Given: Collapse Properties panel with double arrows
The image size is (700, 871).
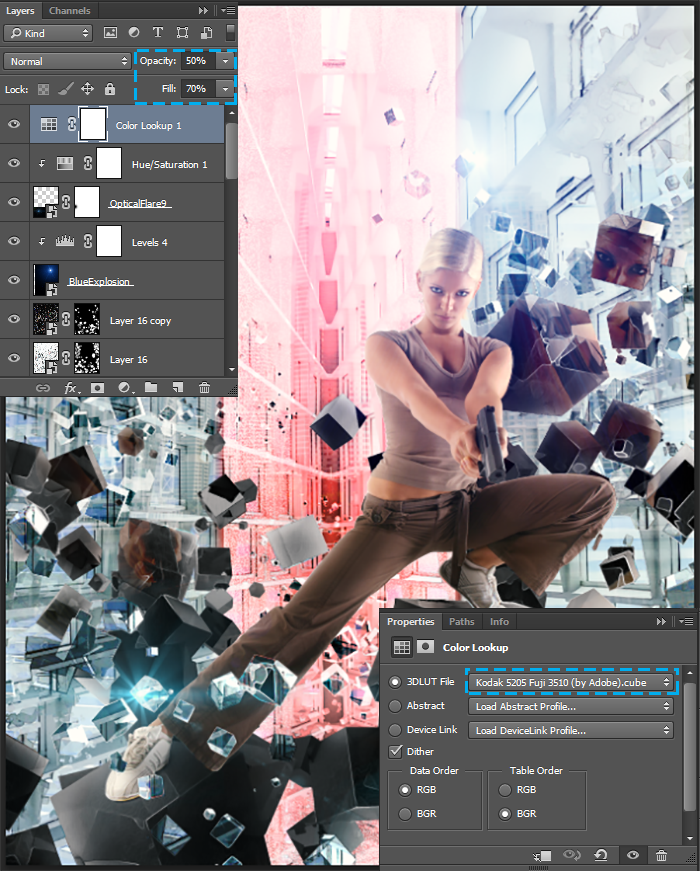Looking at the screenshot, I should click(x=661, y=622).
